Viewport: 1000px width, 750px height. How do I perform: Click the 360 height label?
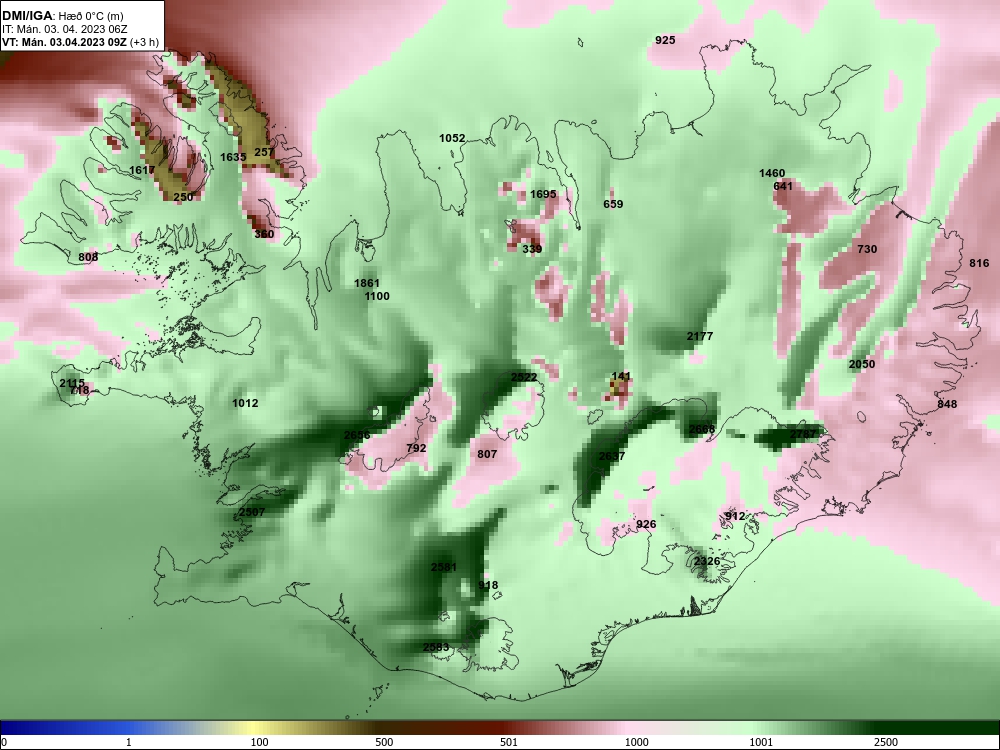264,234
